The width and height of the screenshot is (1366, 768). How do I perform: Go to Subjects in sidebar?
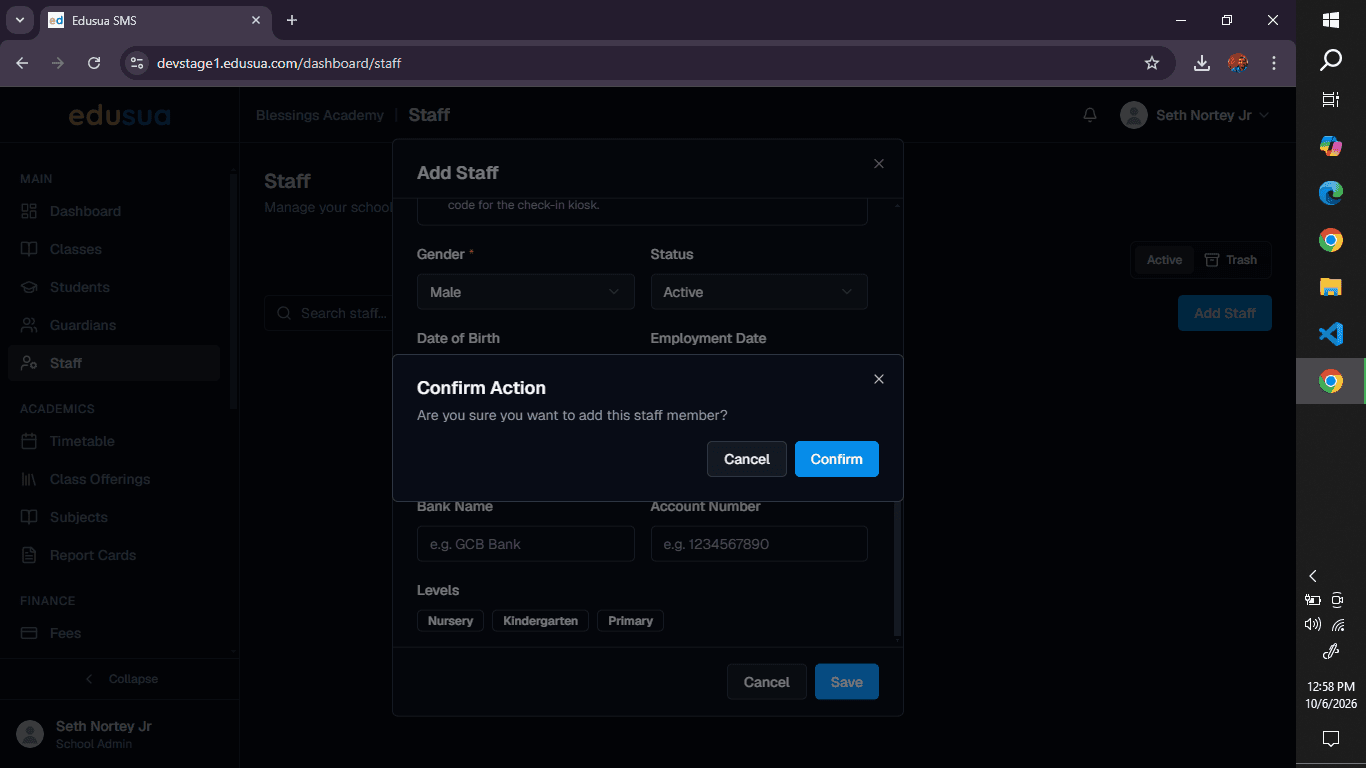coord(114,517)
